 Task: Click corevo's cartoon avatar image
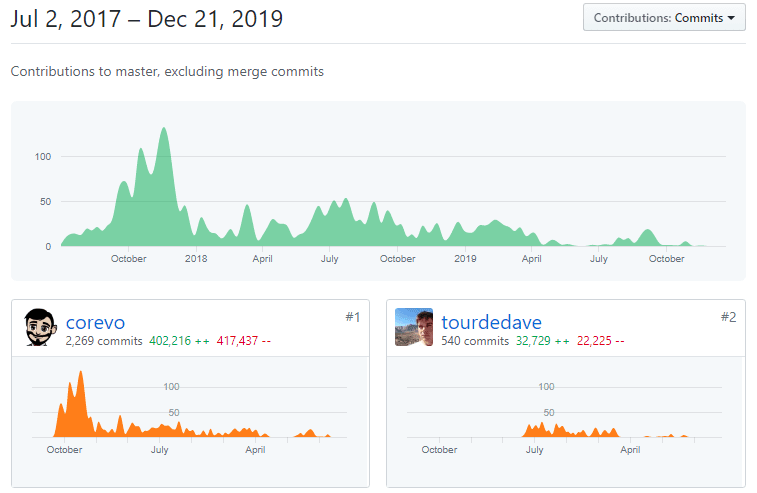tap(42, 328)
